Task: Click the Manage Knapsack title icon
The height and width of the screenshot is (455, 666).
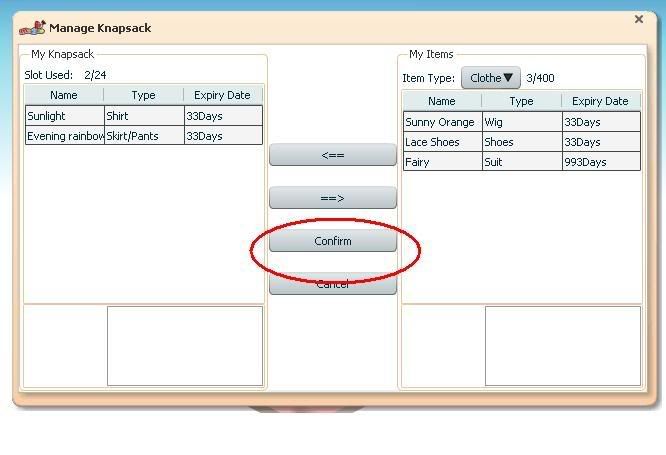Action: tap(32, 28)
